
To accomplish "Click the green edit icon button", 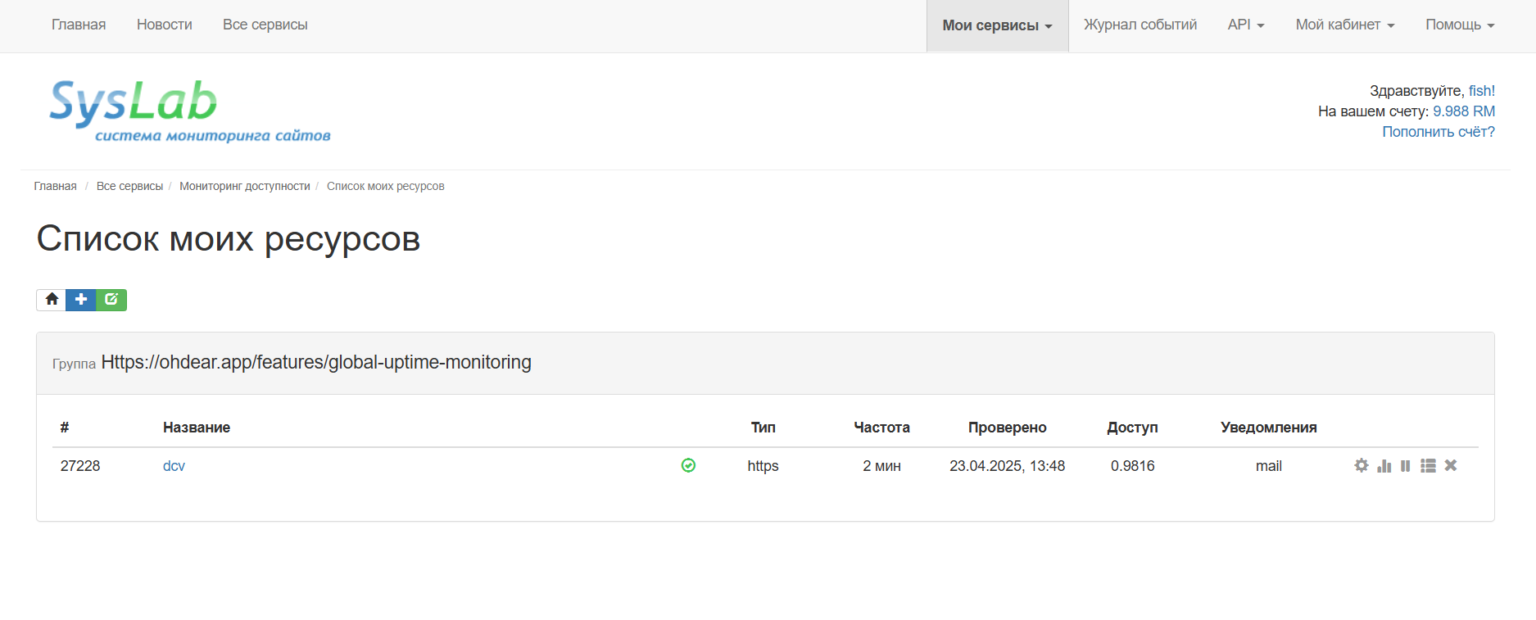I will pyautogui.click(x=111, y=299).
